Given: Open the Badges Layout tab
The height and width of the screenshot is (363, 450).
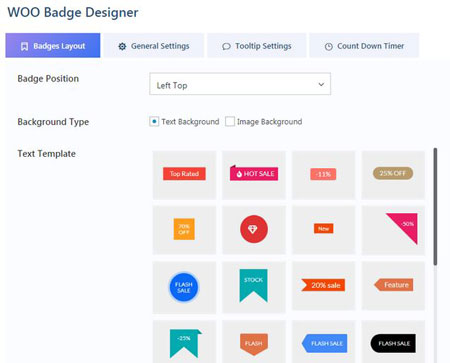Looking at the screenshot, I should coord(53,45).
